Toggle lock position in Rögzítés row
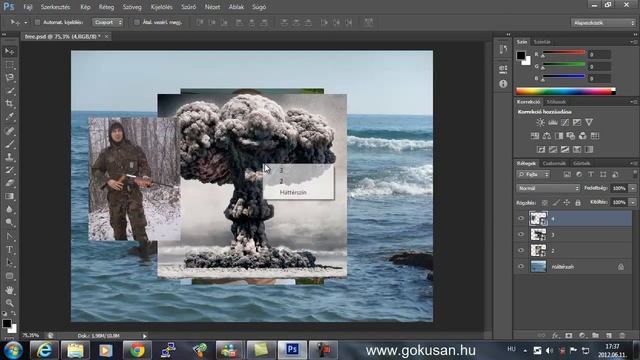The height and width of the screenshot is (360, 640). point(567,202)
